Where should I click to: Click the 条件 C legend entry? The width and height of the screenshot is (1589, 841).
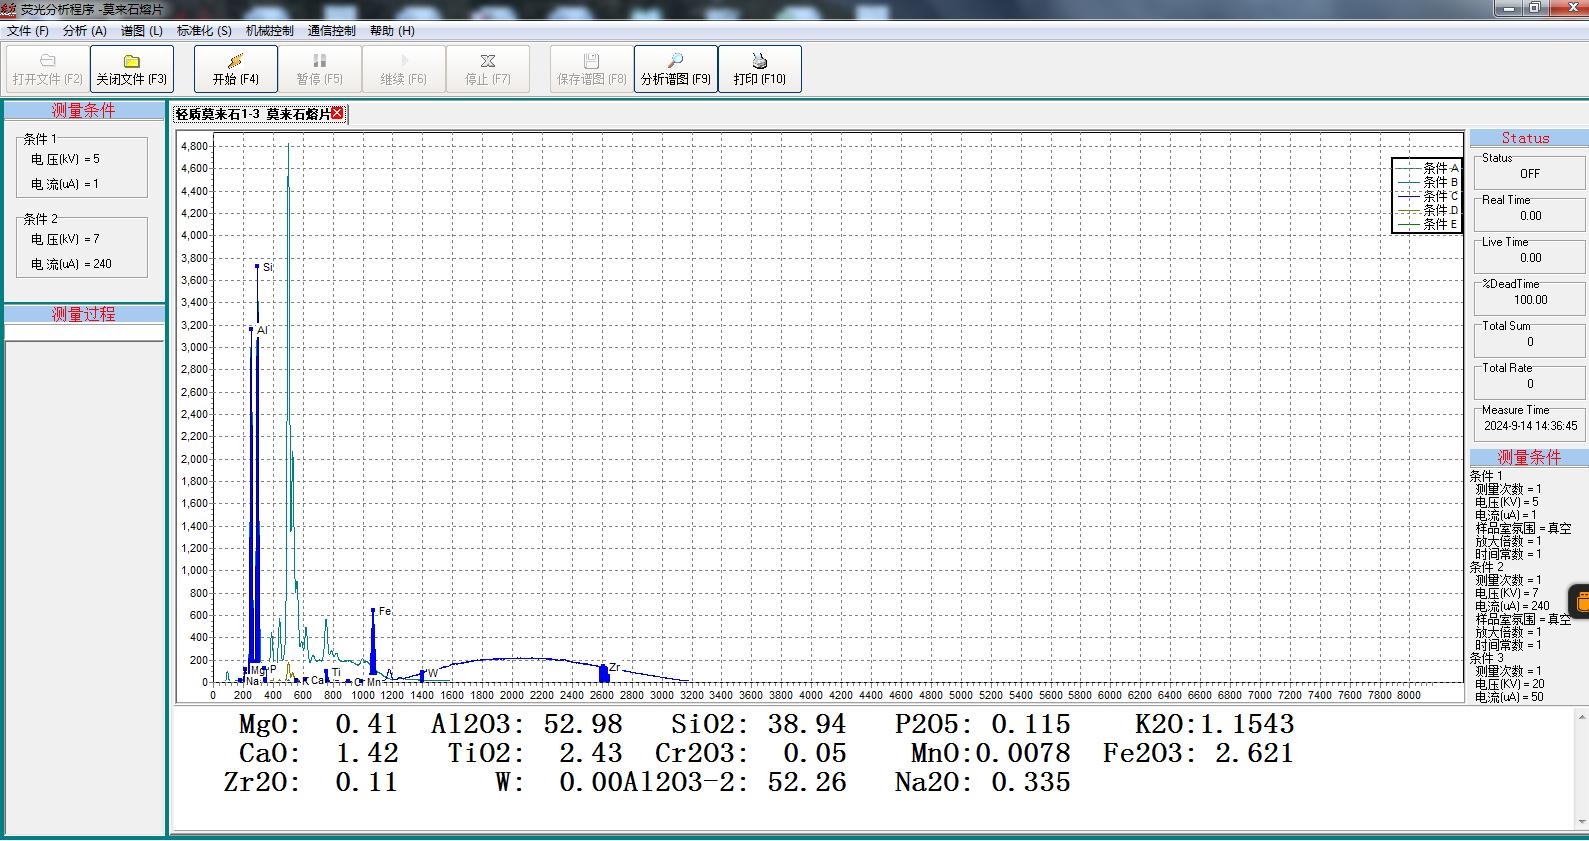point(1430,196)
